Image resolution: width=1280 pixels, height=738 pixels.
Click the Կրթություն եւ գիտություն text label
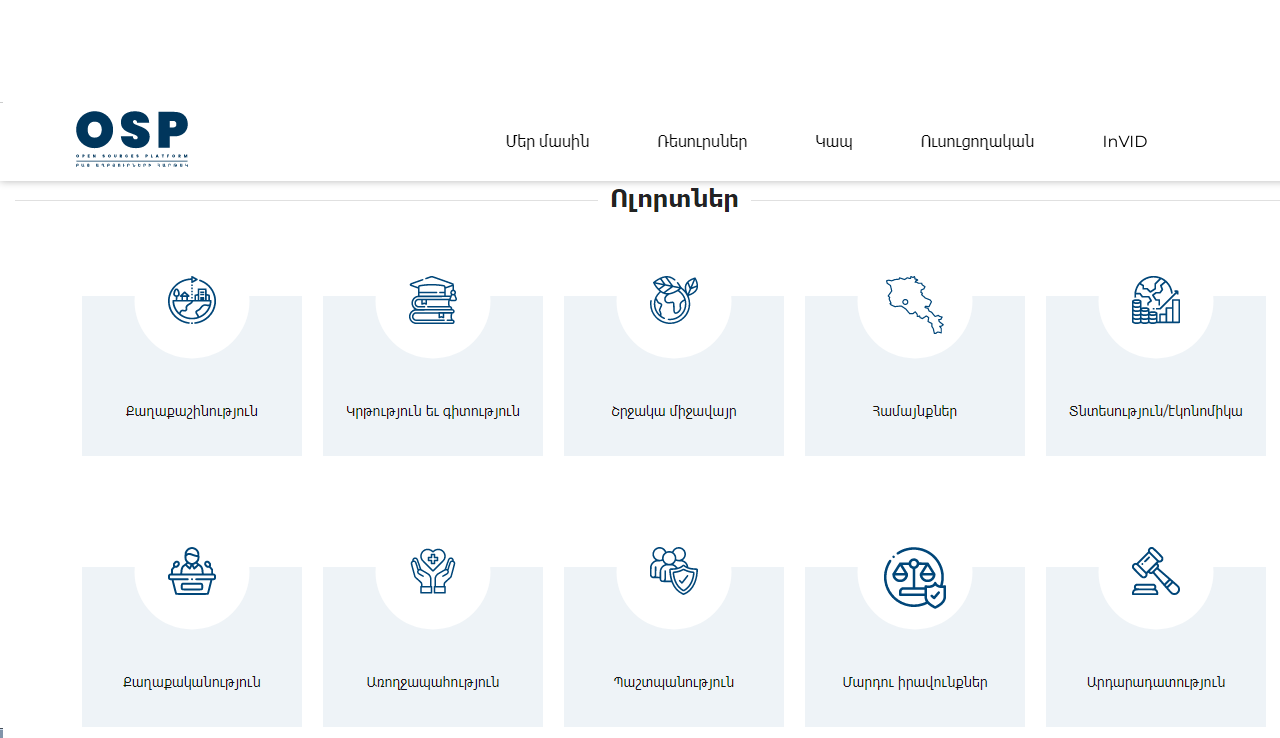433,411
